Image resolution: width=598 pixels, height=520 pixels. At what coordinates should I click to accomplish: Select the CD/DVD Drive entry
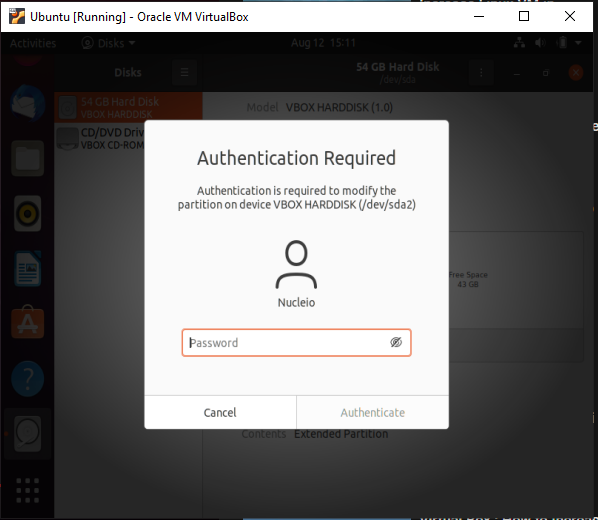click(x=100, y=138)
